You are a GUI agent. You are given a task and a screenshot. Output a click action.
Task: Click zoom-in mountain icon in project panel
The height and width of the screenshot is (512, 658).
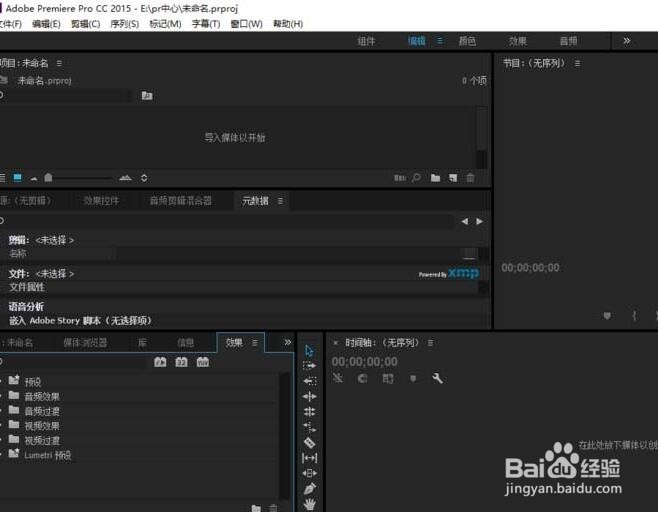click(125, 178)
